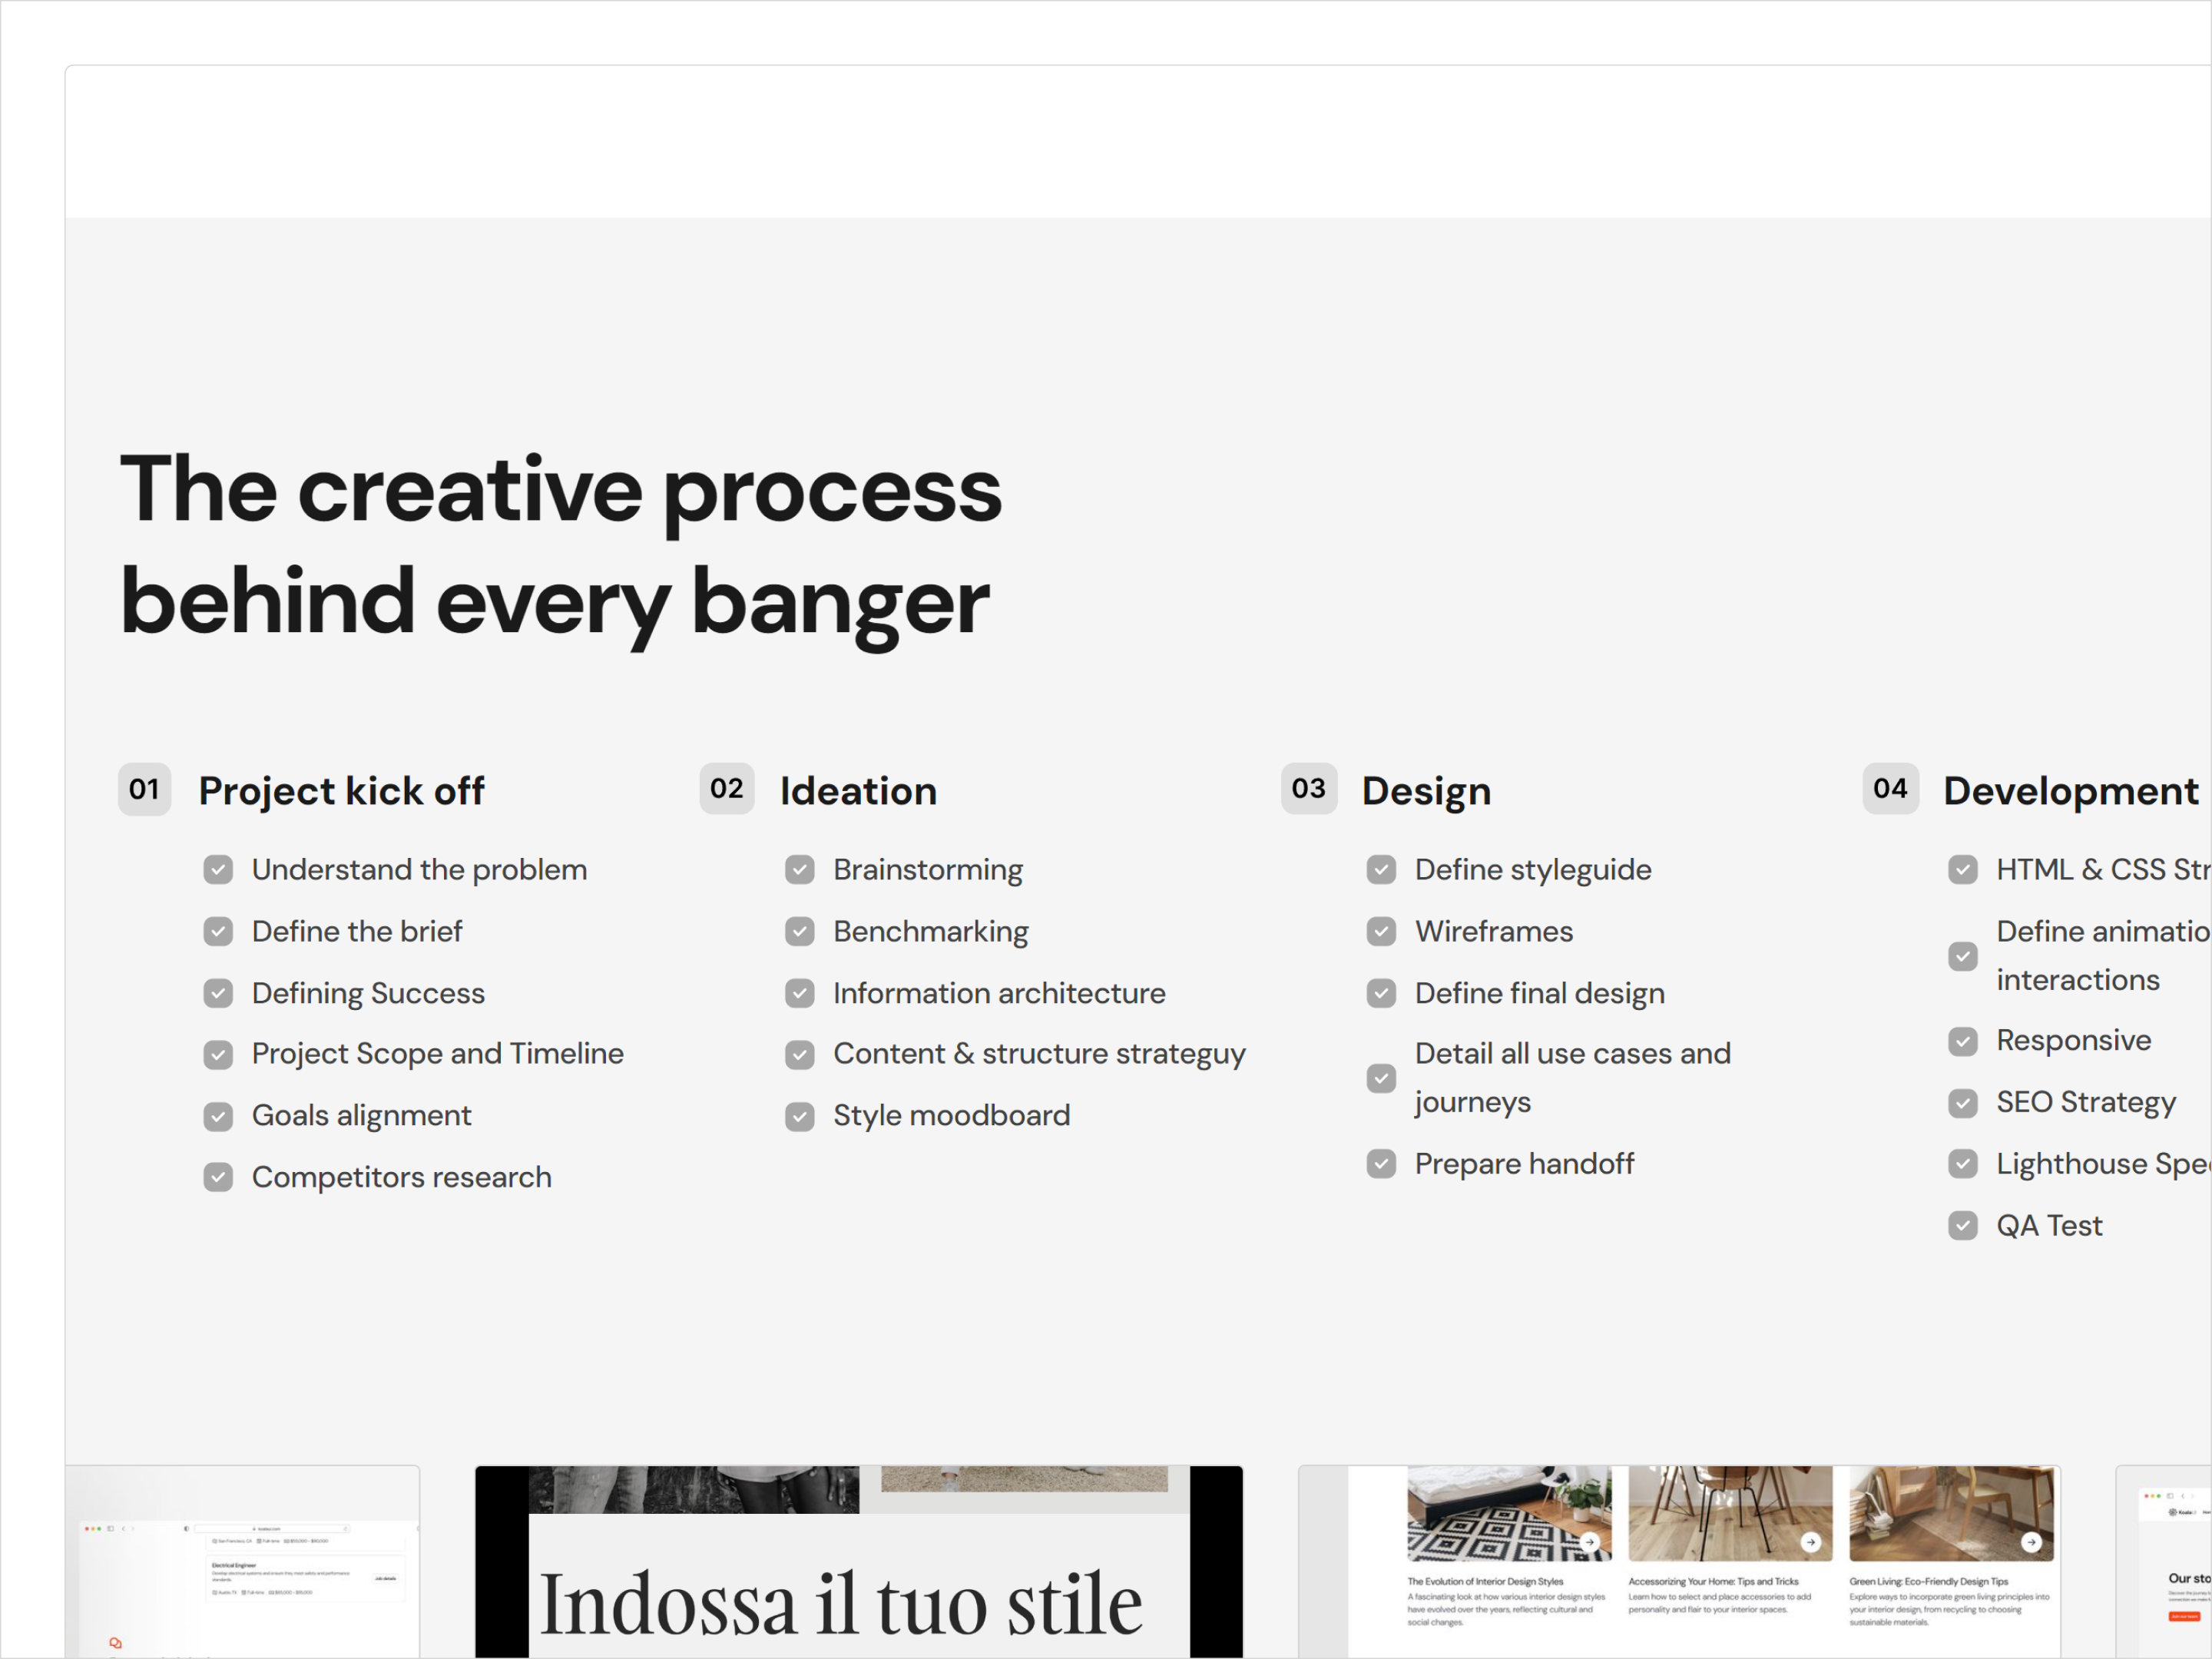Viewport: 2212px width, 1659px height.
Task: Click the Development heading
Action: pyautogui.click(x=2071, y=792)
